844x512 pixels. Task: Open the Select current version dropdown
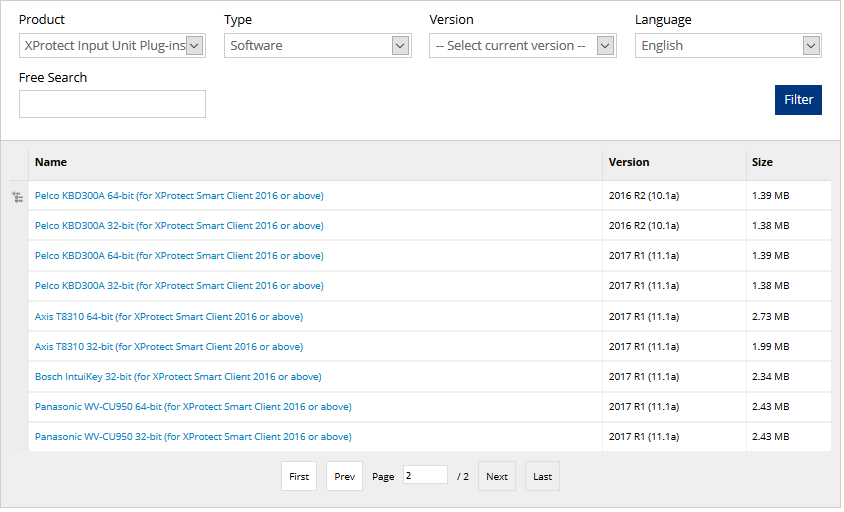(x=522, y=46)
